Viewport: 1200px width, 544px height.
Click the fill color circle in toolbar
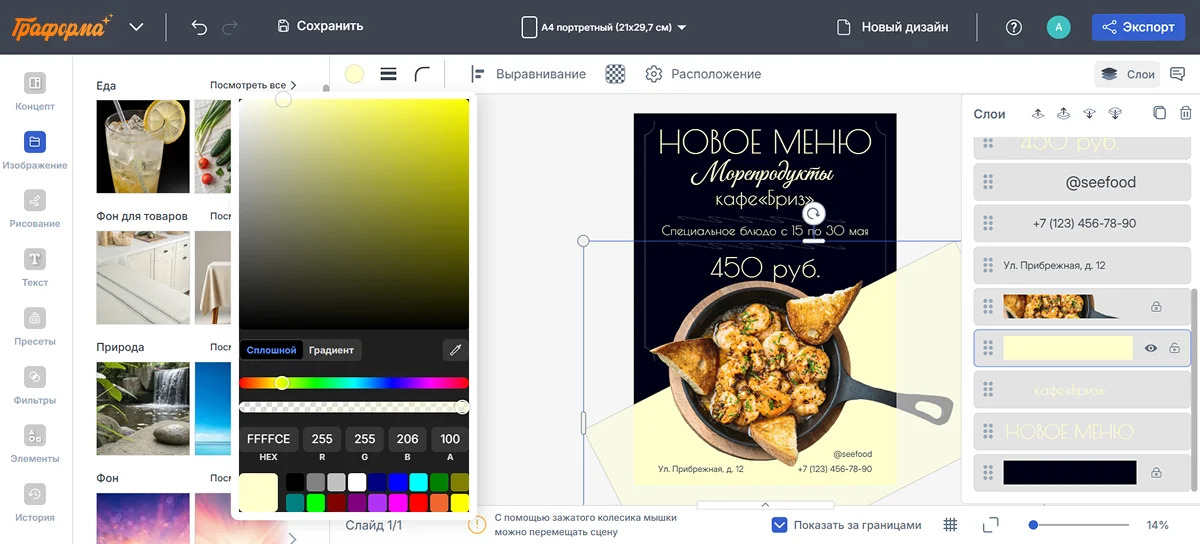pos(354,74)
